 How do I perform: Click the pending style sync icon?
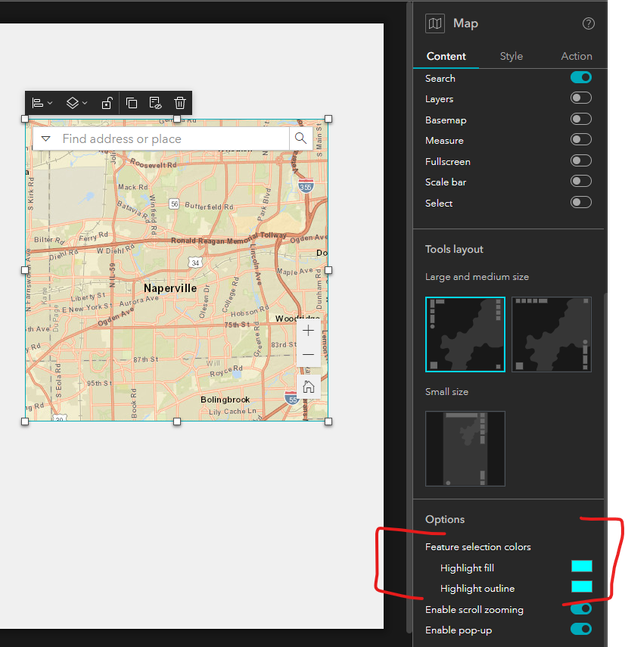pyautogui.click(x=155, y=103)
